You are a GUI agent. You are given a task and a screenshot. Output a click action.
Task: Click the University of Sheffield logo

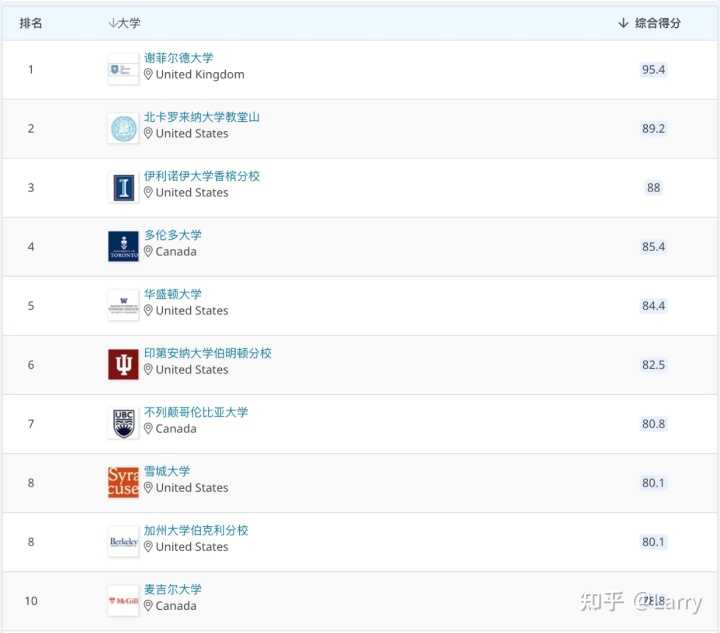coord(123,70)
